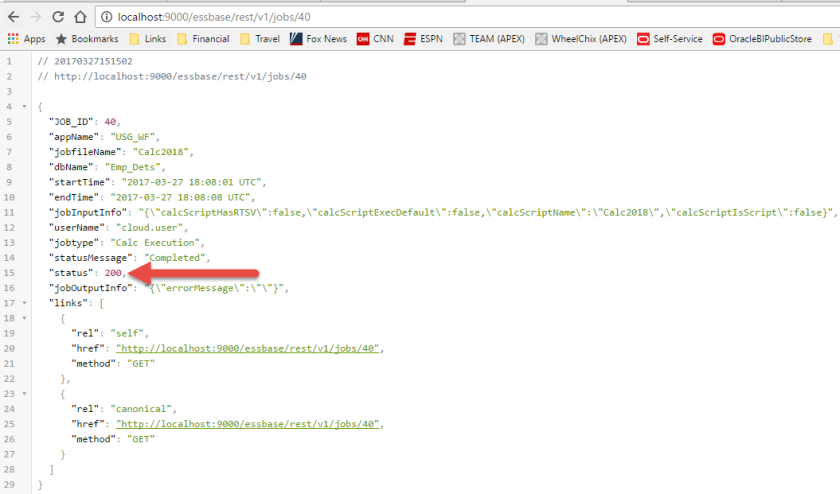
Task: Collapse the canonical link object on line 23
Action: coord(24,394)
